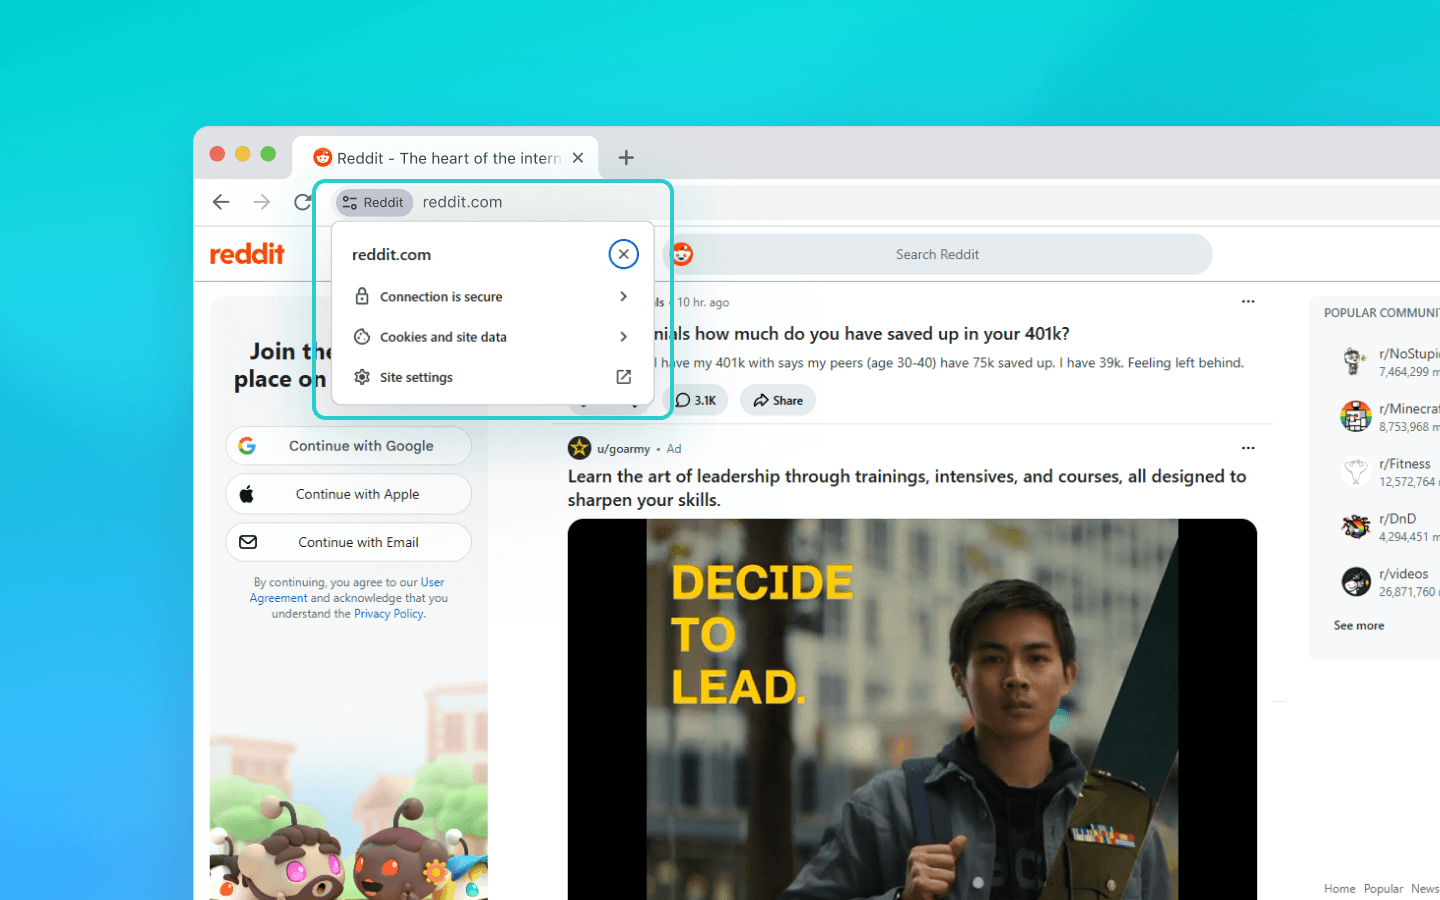Click the cookie icon beside Cookies and site data
The height and width of the screenshot is (900, 1440).
click(362, 337)
